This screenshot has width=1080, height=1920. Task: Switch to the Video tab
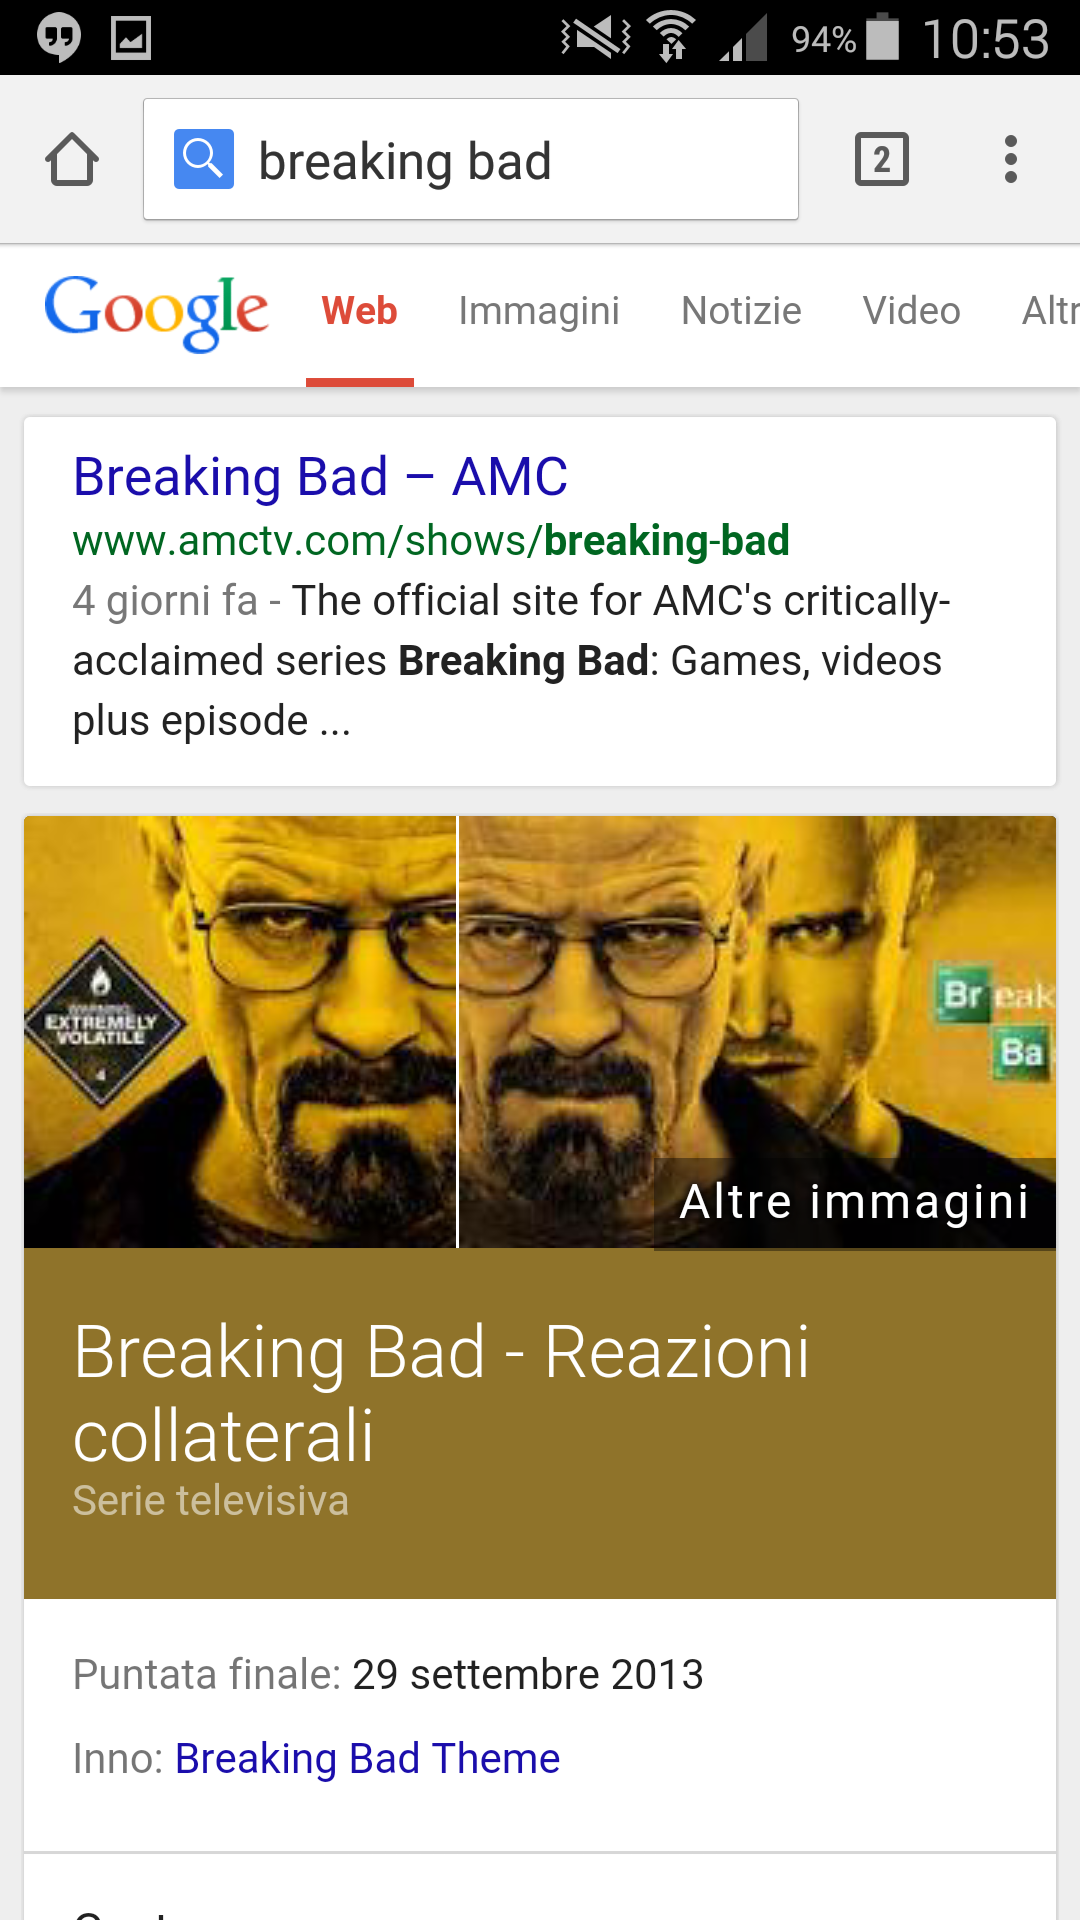coord(911,311)
